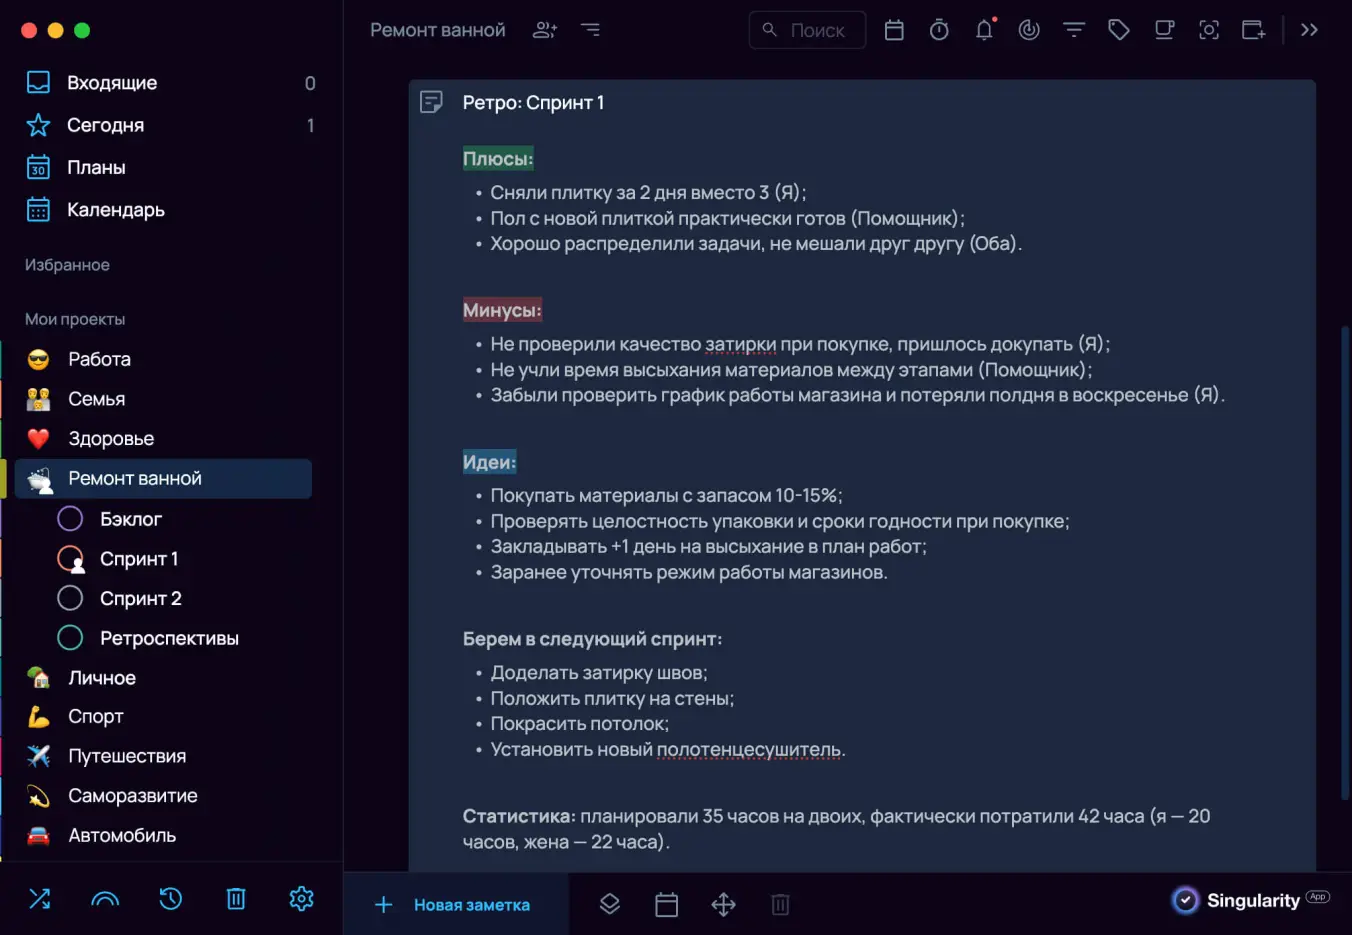Viewport: 1352px width, 935px height.
Task: Go to the Сегодня section
Action: [x=105, y=125]
